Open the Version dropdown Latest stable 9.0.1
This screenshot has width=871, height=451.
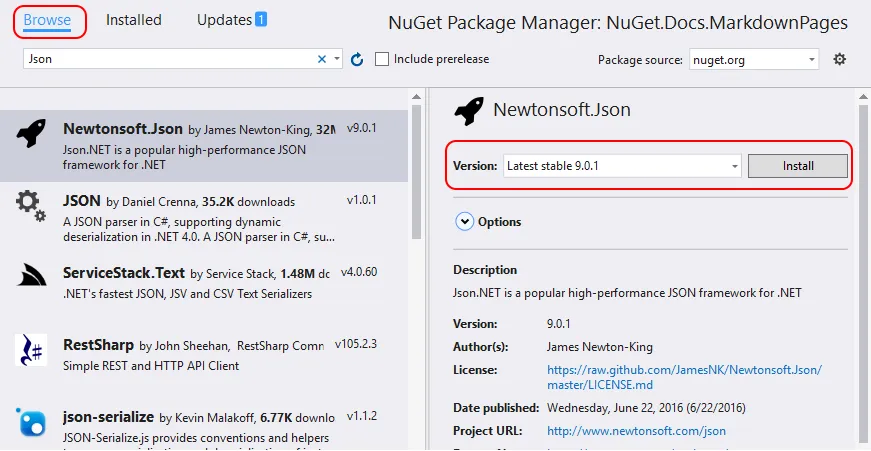[622, 166]
